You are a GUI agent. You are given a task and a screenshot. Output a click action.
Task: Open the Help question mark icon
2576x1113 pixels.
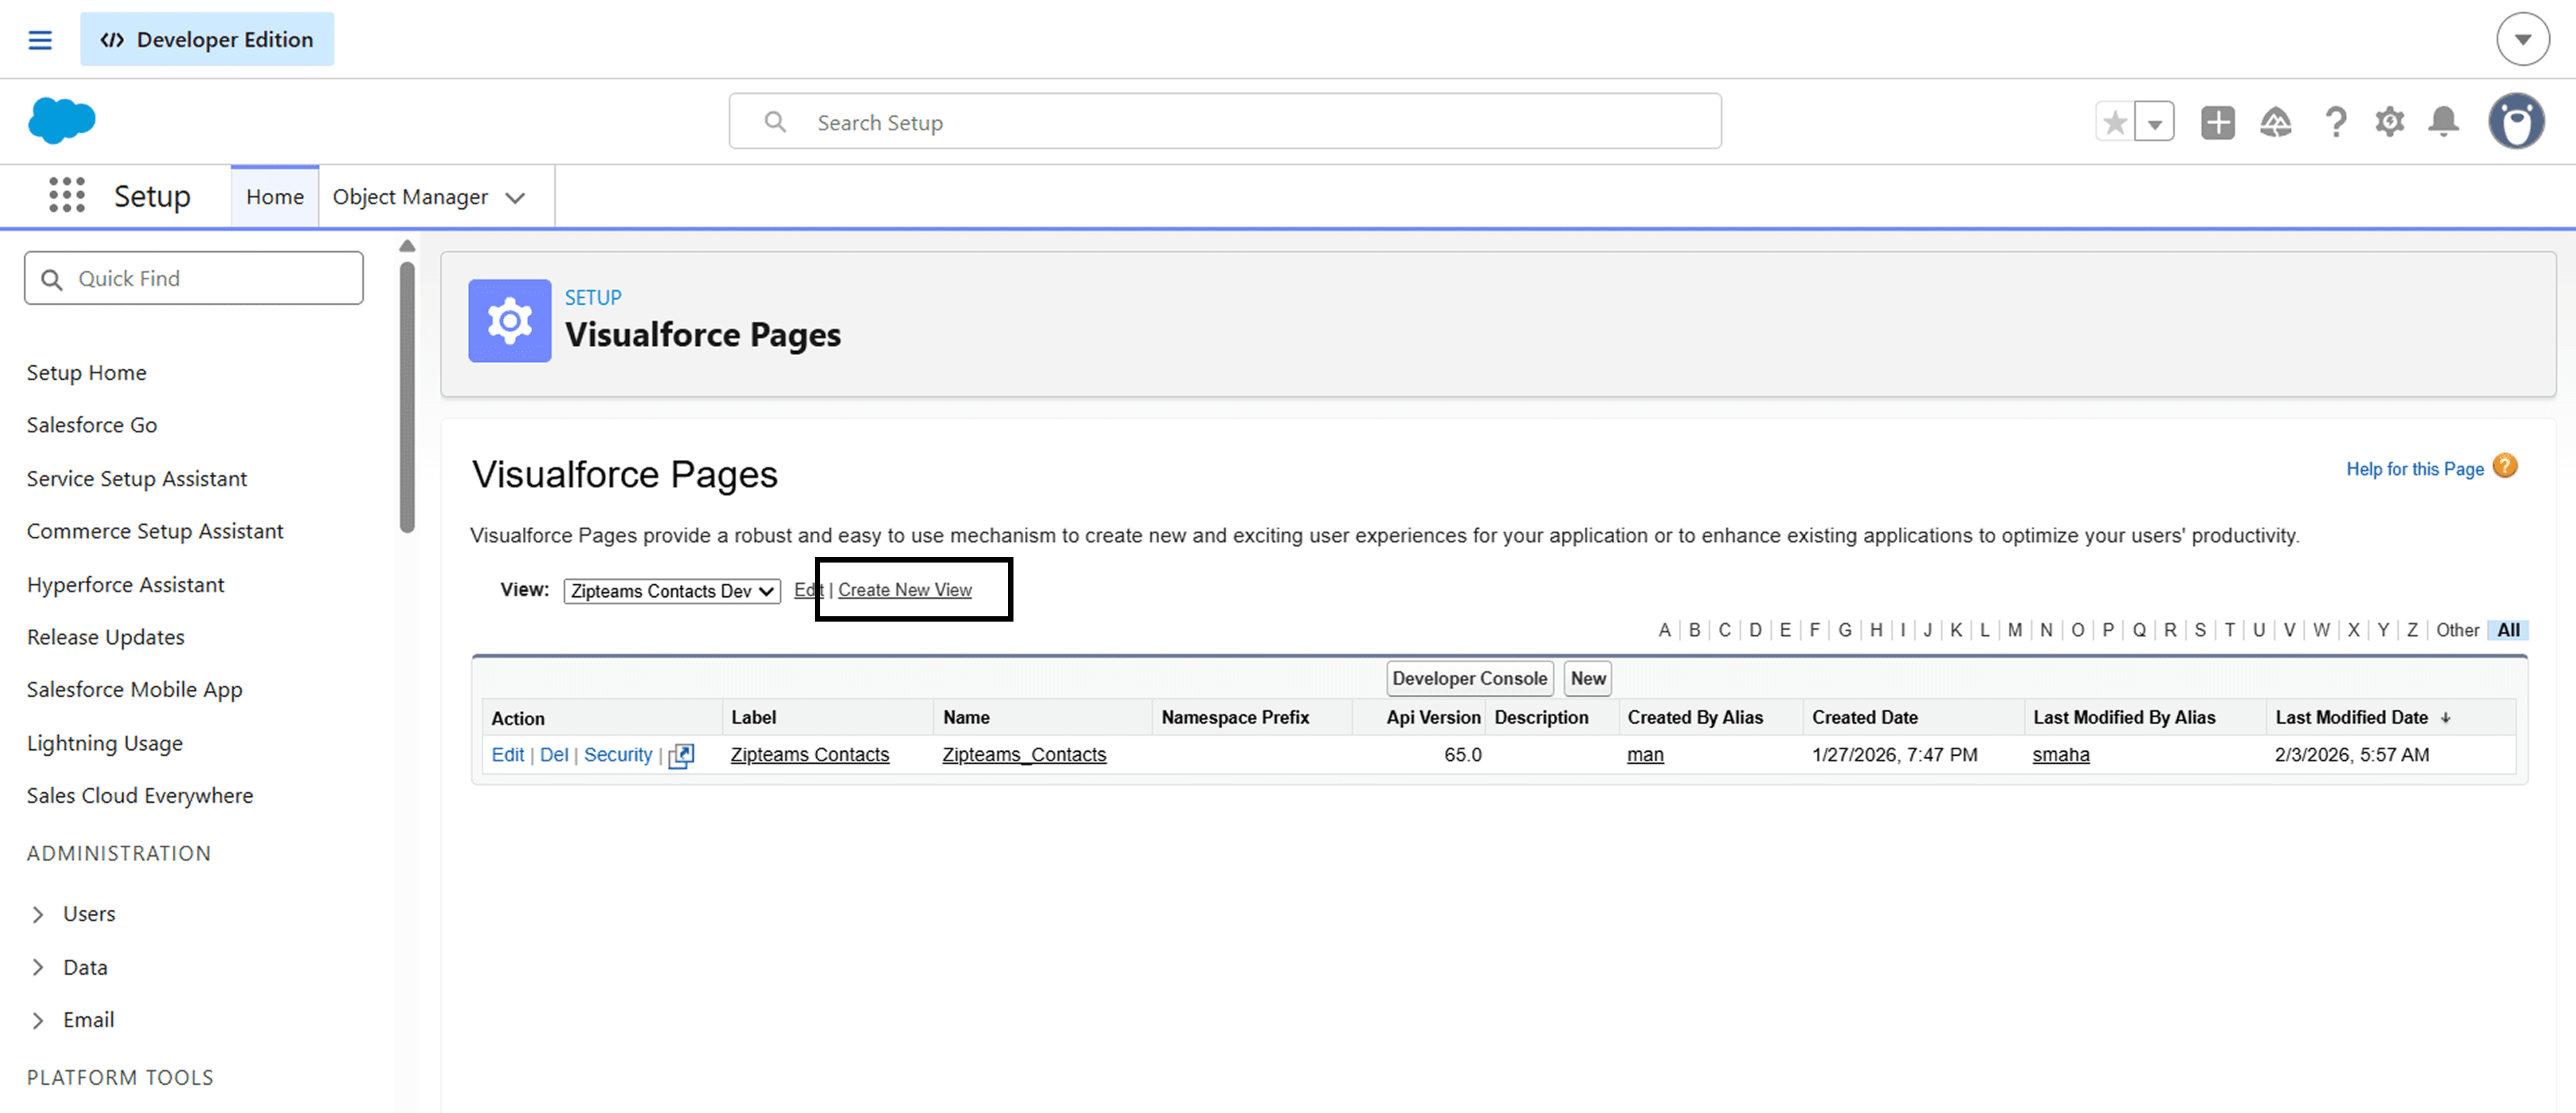click(2335, 122)
